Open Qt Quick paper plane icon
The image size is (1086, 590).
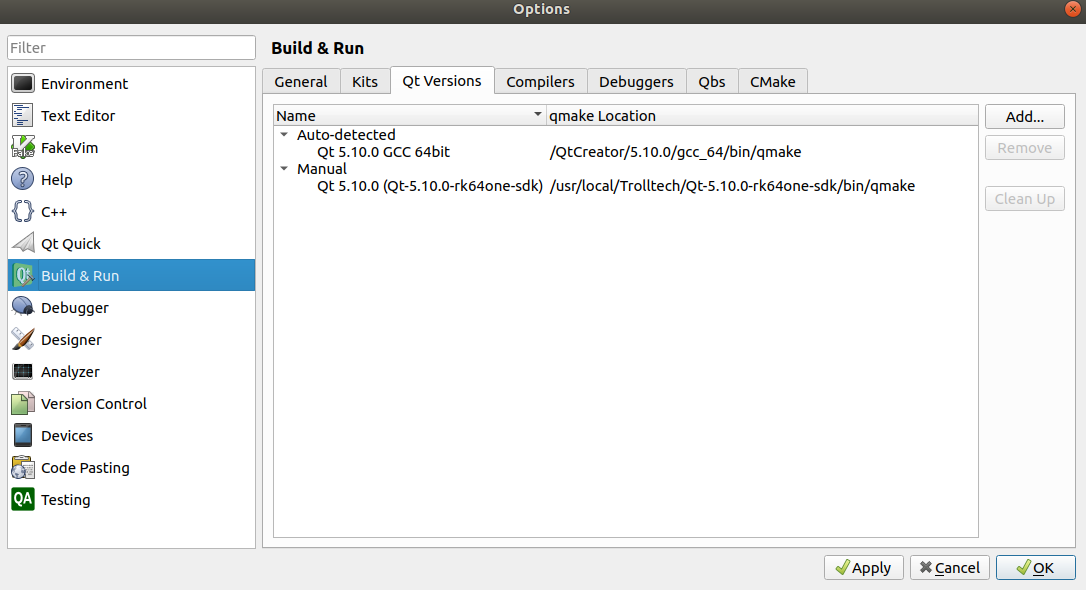click(x=23, y=243)
